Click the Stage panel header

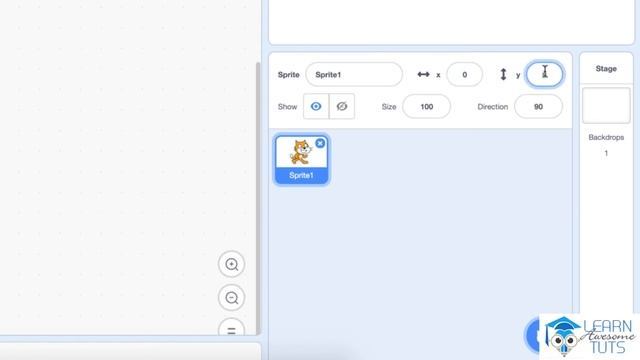coord(606,69)
